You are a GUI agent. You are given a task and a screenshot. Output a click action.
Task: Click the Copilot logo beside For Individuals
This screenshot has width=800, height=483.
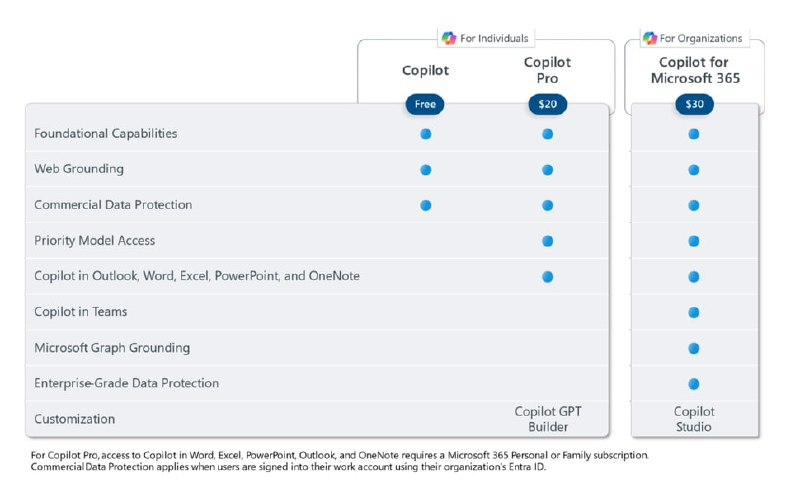(449, 38)
